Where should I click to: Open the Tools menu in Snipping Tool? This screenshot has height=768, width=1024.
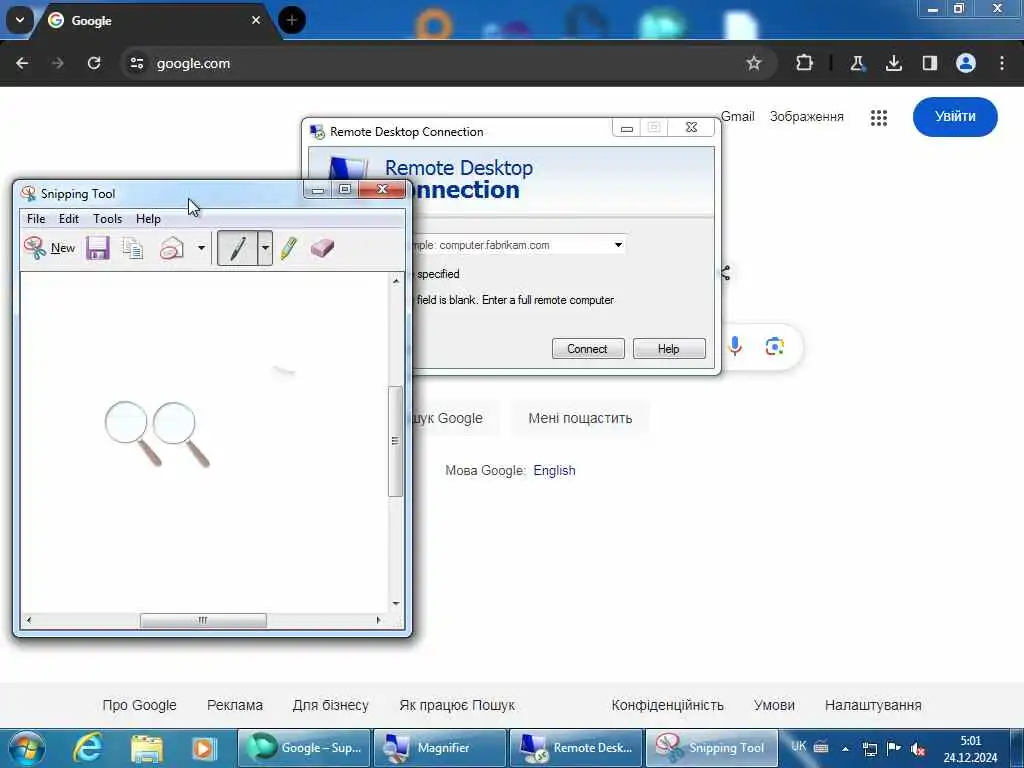(107, 219)
